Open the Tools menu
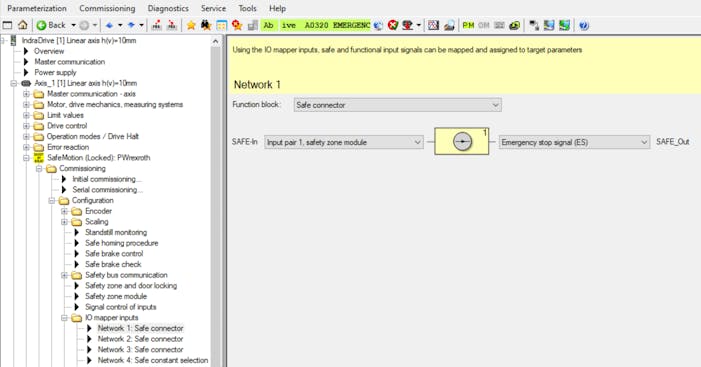This screenshot has height=367, width=701. coord(247,8)
